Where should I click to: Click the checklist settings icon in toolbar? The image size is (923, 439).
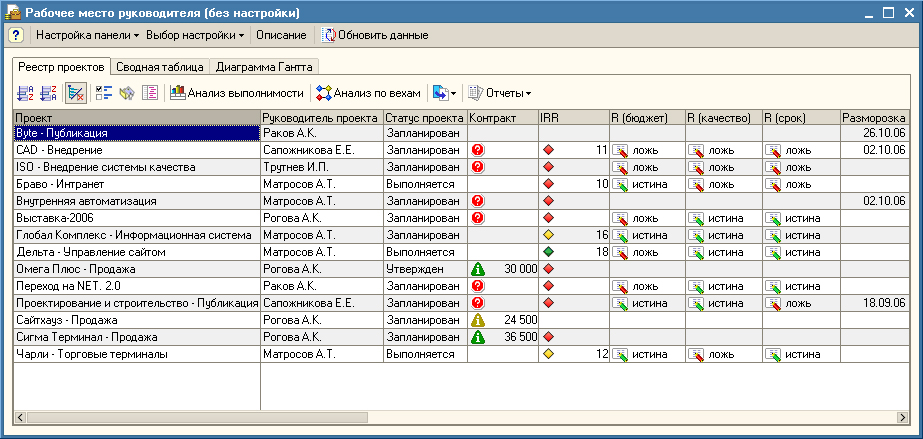105,93
